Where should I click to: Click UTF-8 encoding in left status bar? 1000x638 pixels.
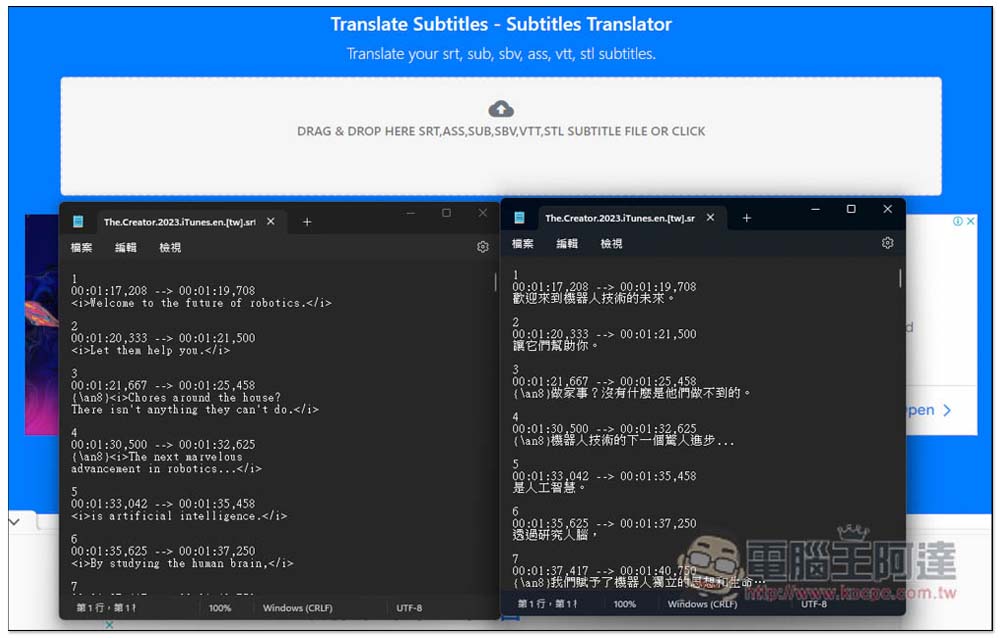[409, 608]
